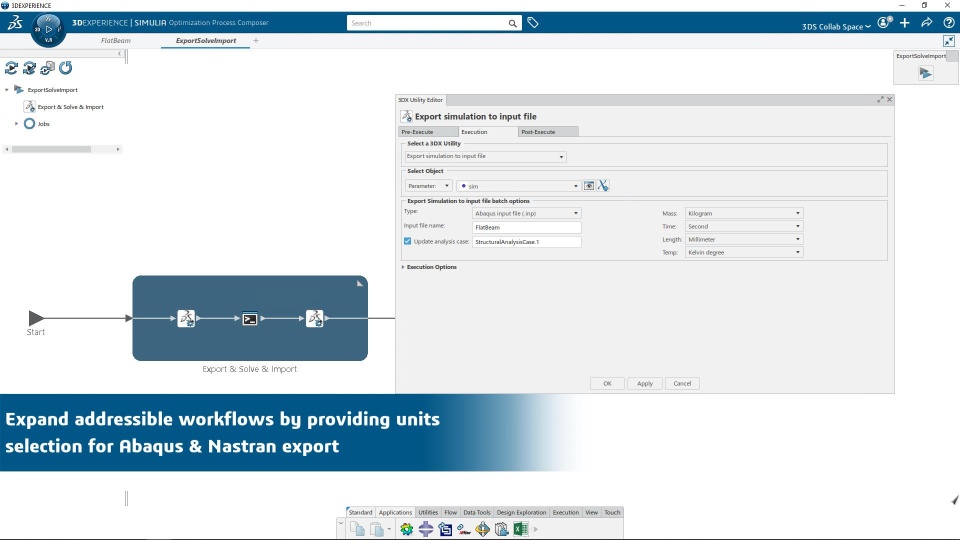Image resolution: width=960 pixels, height=540 pixels.
Task: Uncheck the Update analysis case checkbox
Action: click(x=407, y=241)
